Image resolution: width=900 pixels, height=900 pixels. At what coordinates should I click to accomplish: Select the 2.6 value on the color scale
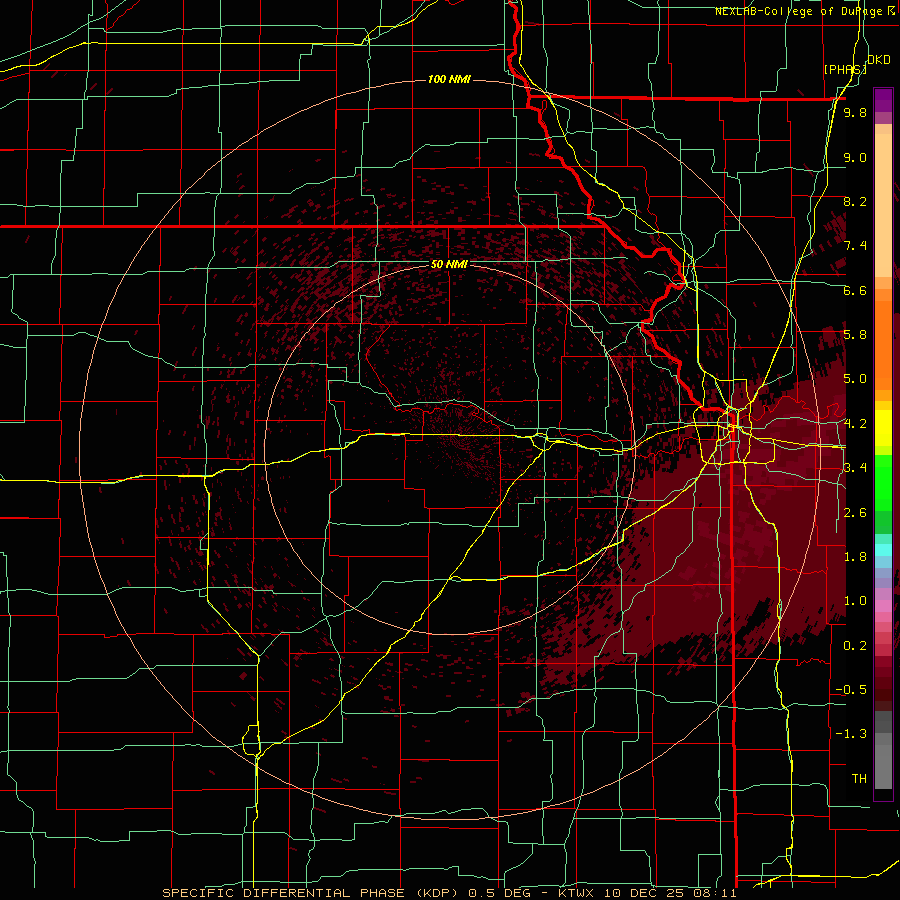coord(855,513)
